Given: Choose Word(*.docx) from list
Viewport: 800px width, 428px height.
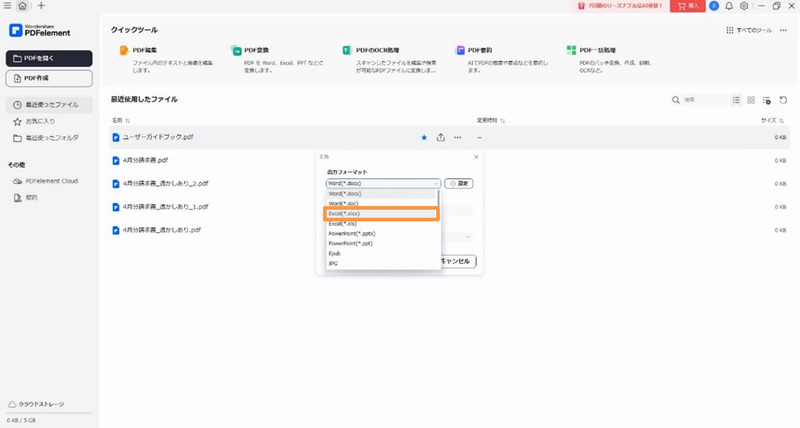Looking at the screenshot, I should pyautogui.click(x=381, y=194).
